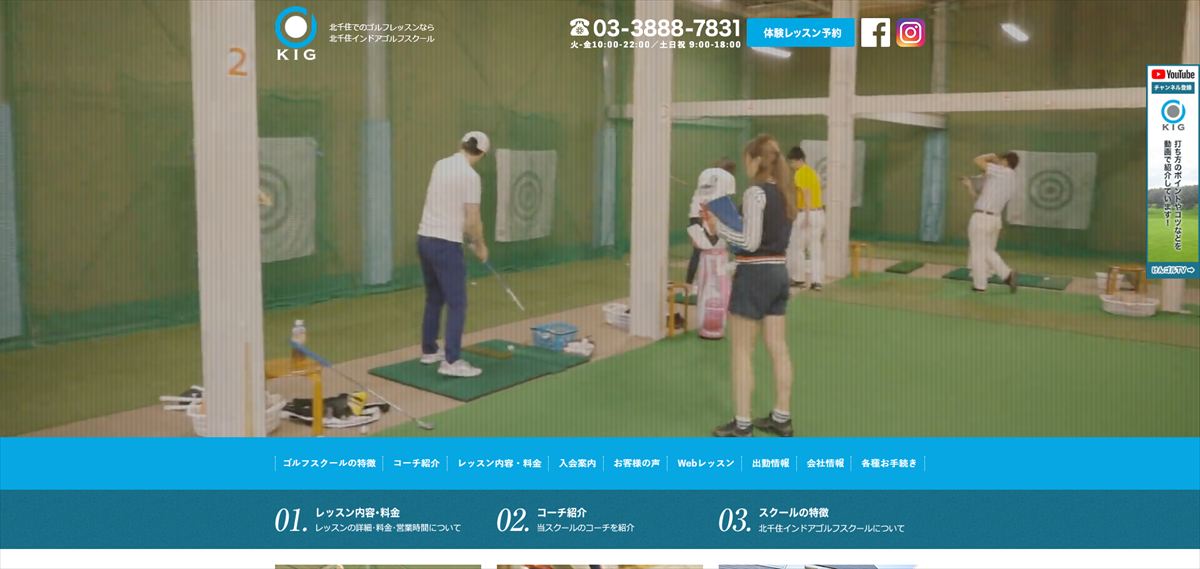Open 各種お手続き menu item
The height and width of the screenshot is (569, 1200).
(x=888, y=464)
